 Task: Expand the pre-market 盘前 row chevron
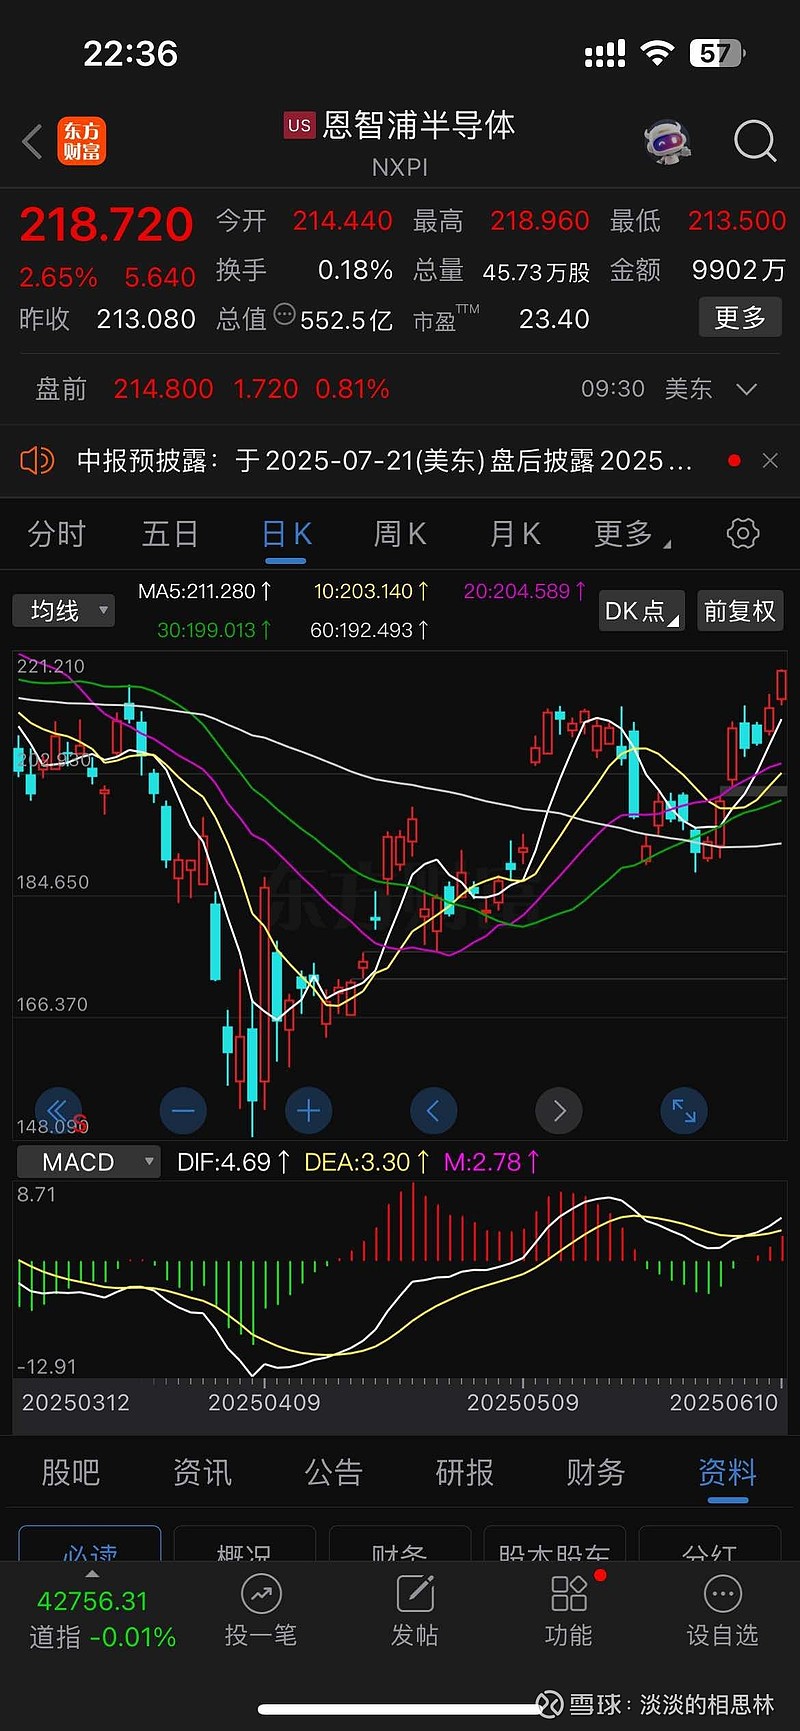click(747, 389)
